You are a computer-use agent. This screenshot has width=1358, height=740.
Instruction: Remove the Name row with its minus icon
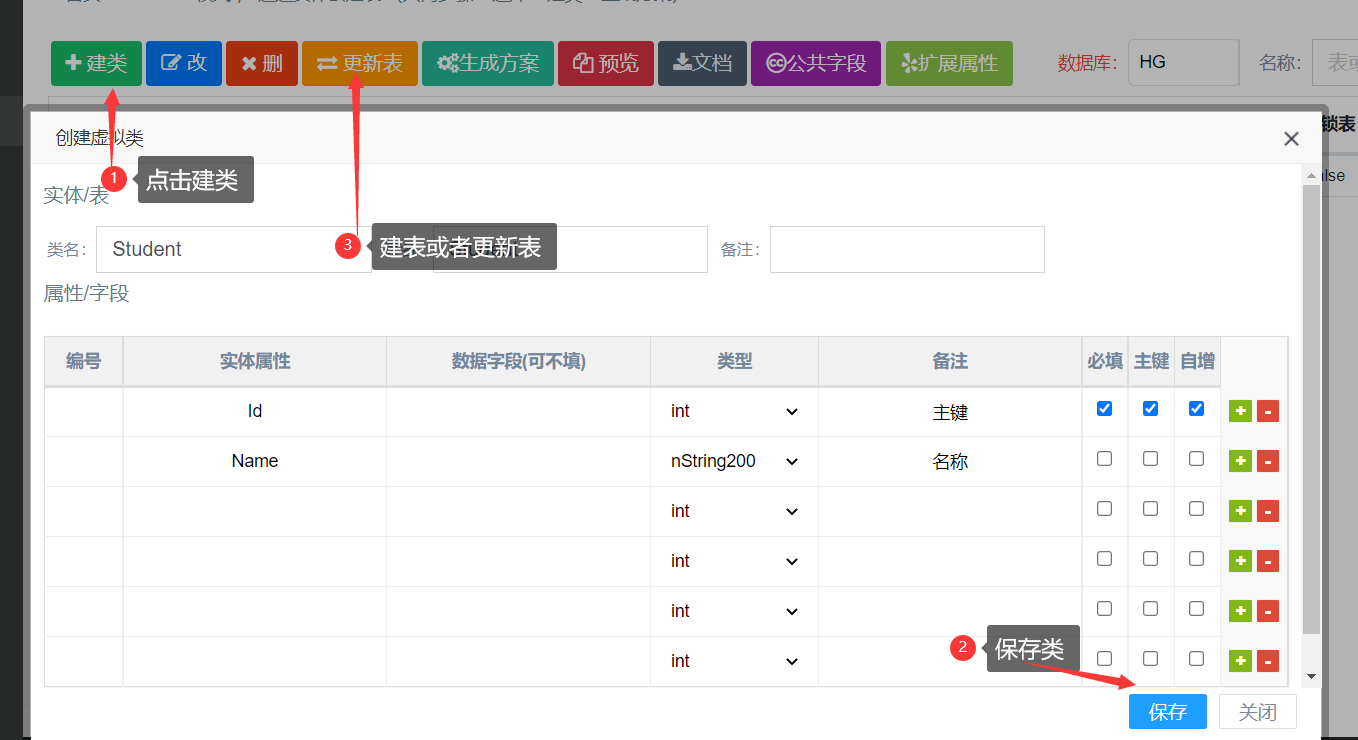point(1268,461)
